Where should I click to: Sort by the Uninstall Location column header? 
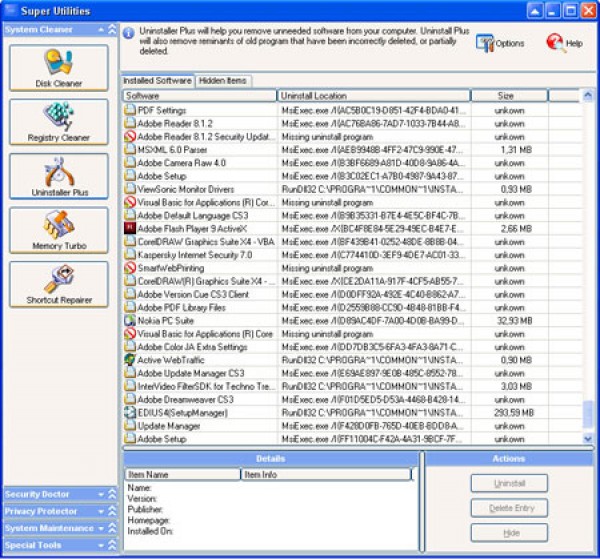373,96
